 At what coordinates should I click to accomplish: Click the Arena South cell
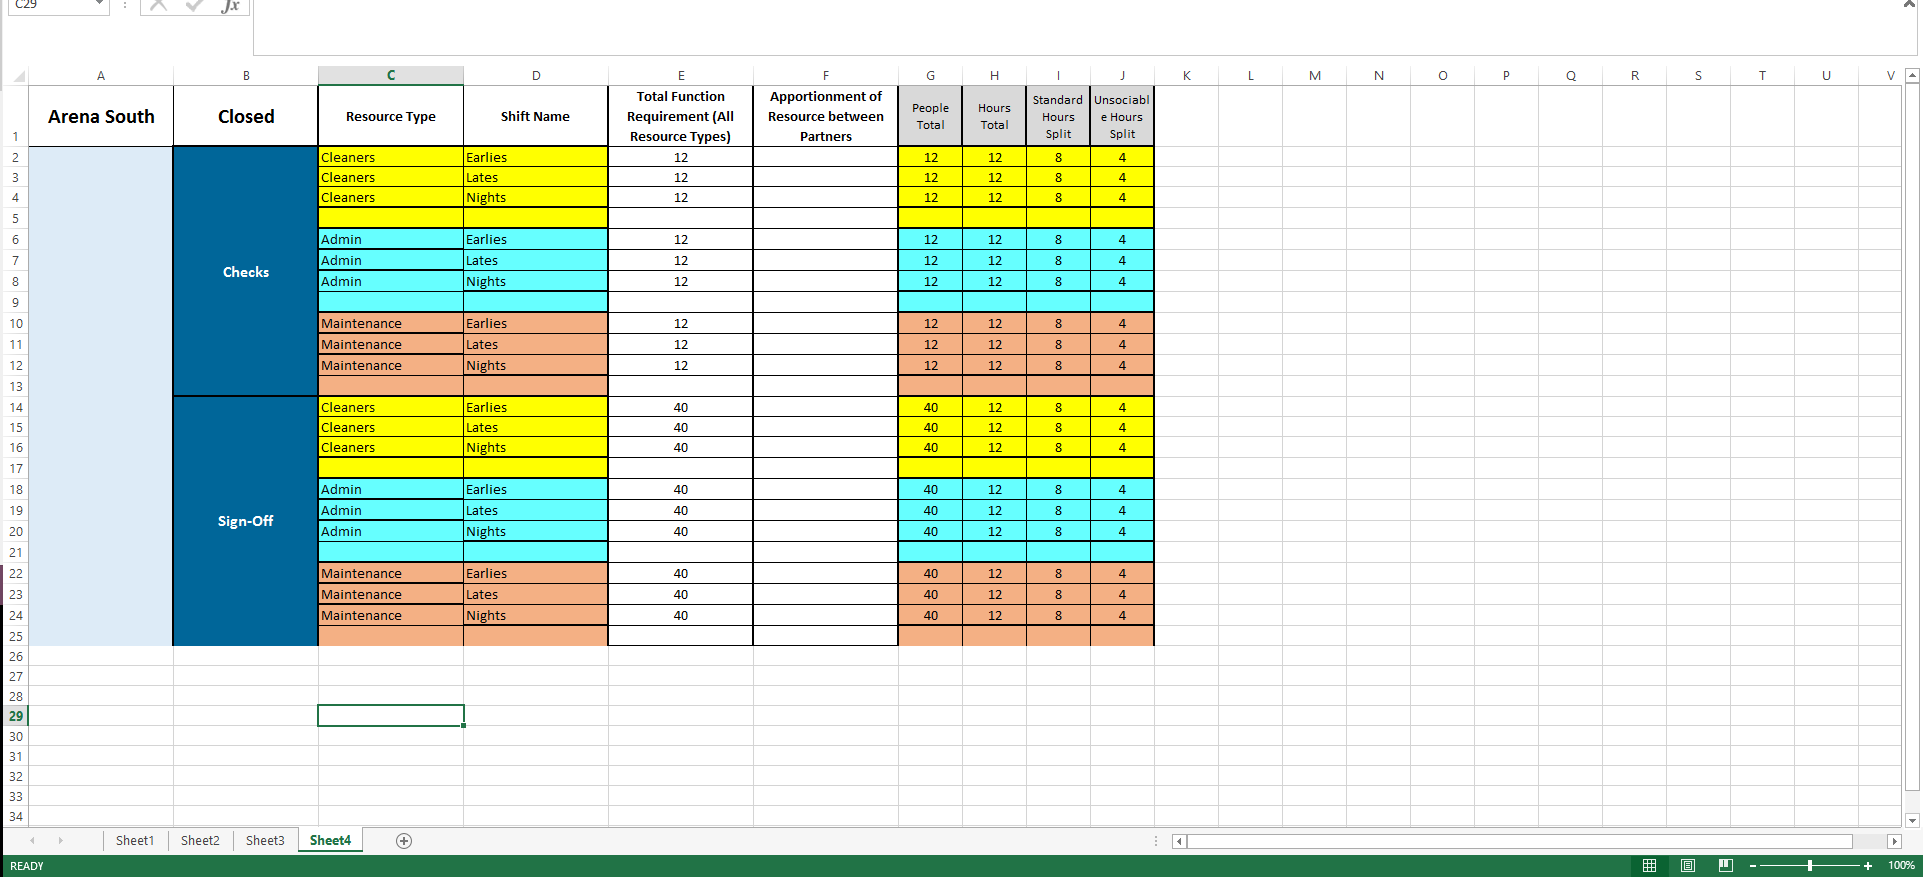coord(101,116)
